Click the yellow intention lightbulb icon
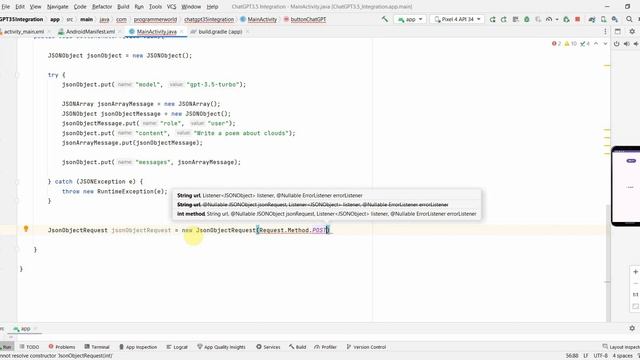 (26, 229)
